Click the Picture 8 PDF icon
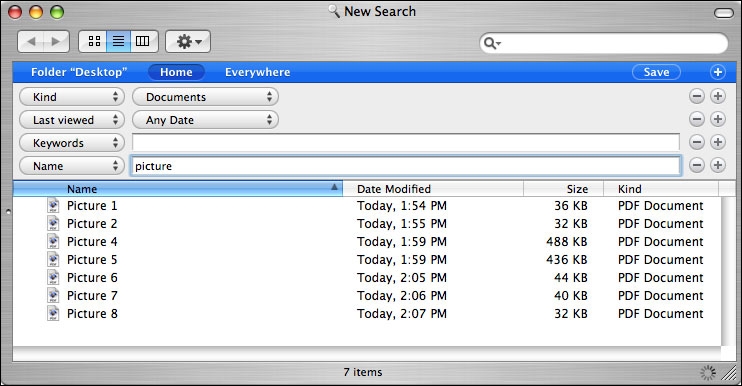 click(53, 314)
